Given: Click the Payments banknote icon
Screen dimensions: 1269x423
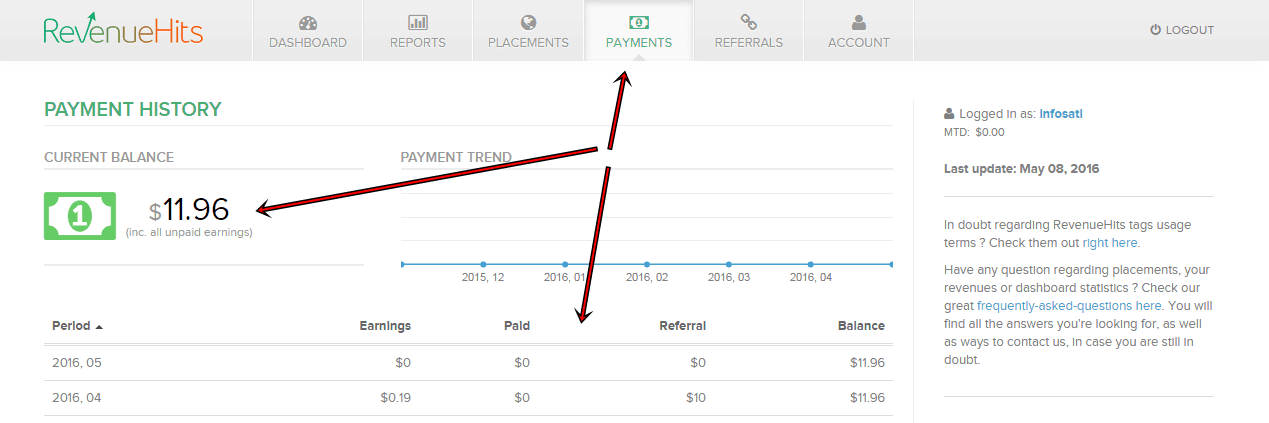Looking at the screenshot, I should 638,22.
